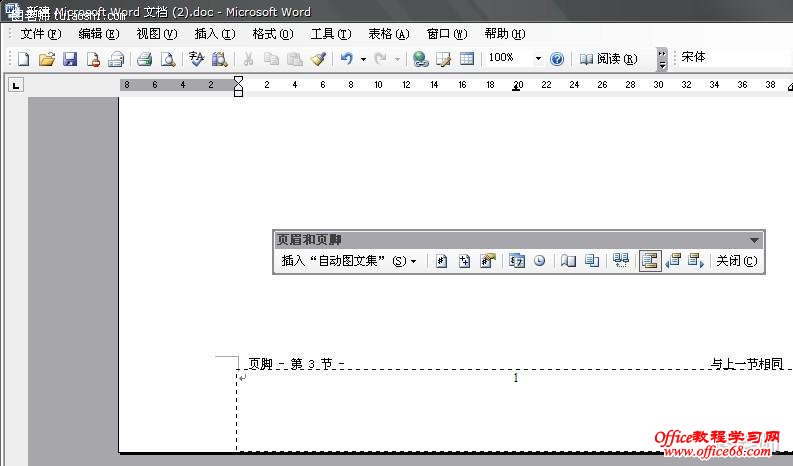Viewport: 793px width, 466px height.
Task: Open the 窗口(W) menu
Action: pos(447,34)
